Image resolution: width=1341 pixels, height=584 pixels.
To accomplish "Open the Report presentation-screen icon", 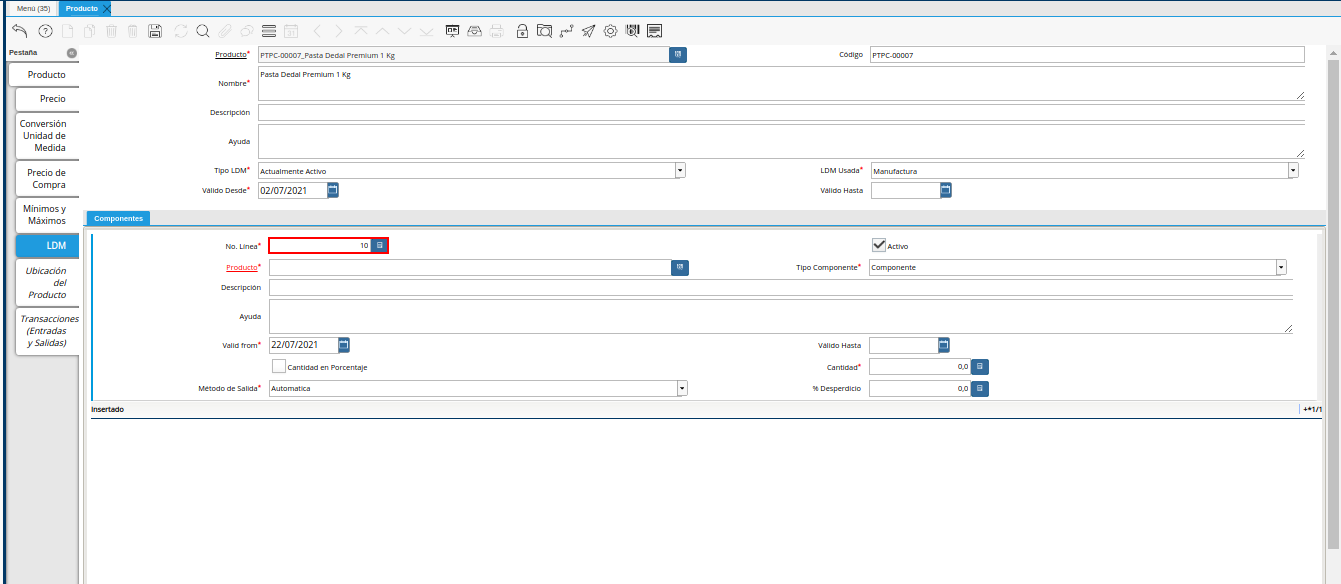I will click(453, 31).
